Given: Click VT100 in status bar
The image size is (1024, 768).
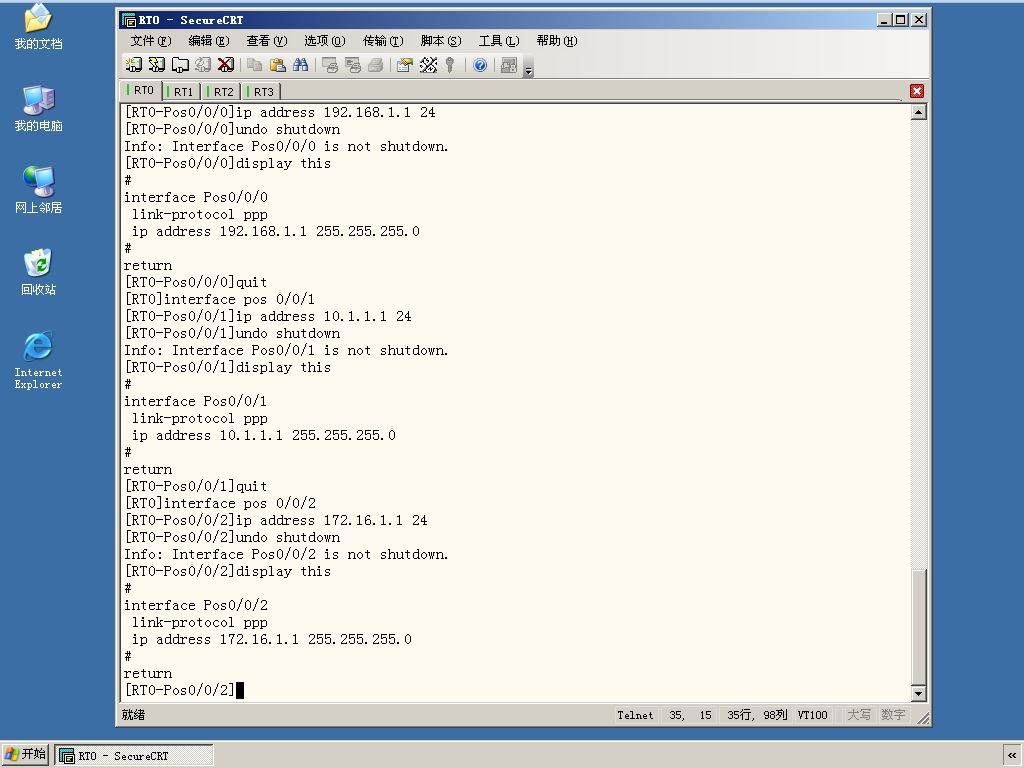Looking at the screenshot, I should pos(812,715).
